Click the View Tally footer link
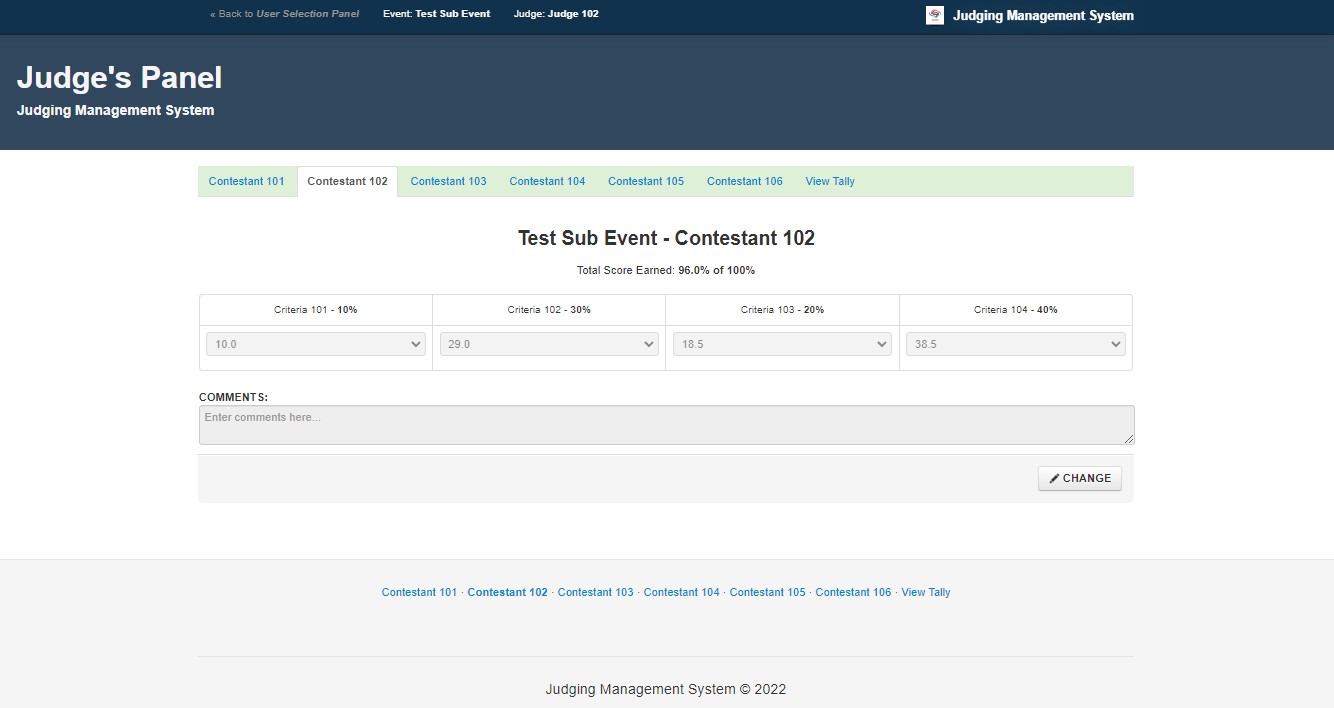Image resolution: width=1334 pixels, height=708 pixels. tap(926, 593)
